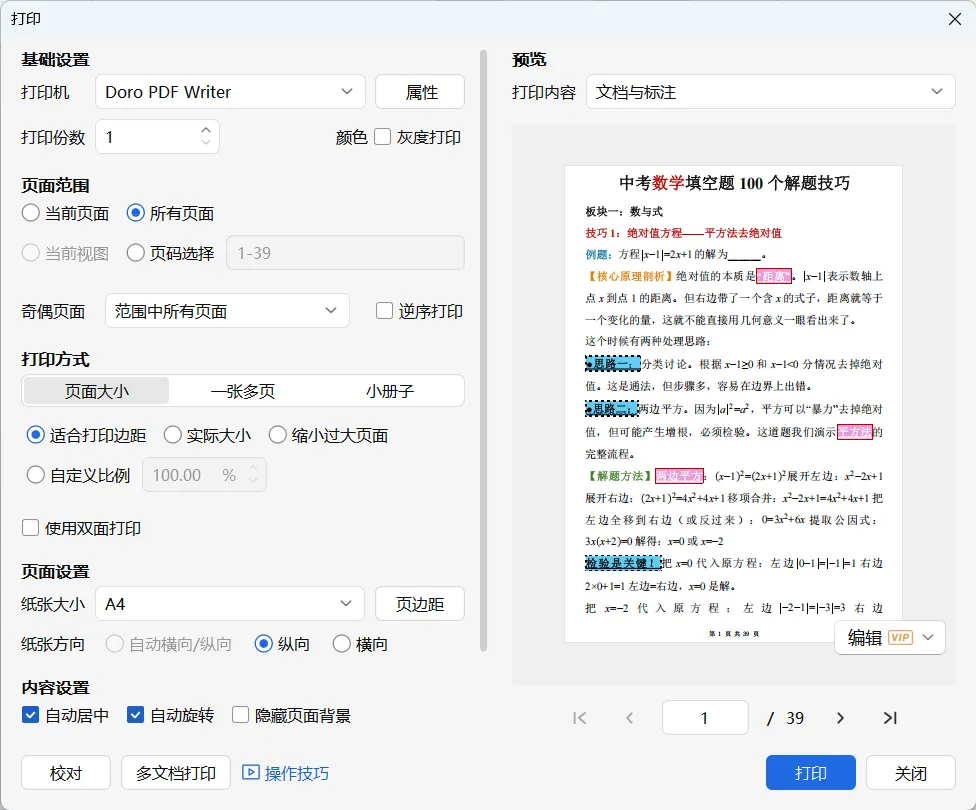
Task: Enable 灰度打印 grayscale checkbox
Action: [x=383, y=137]
